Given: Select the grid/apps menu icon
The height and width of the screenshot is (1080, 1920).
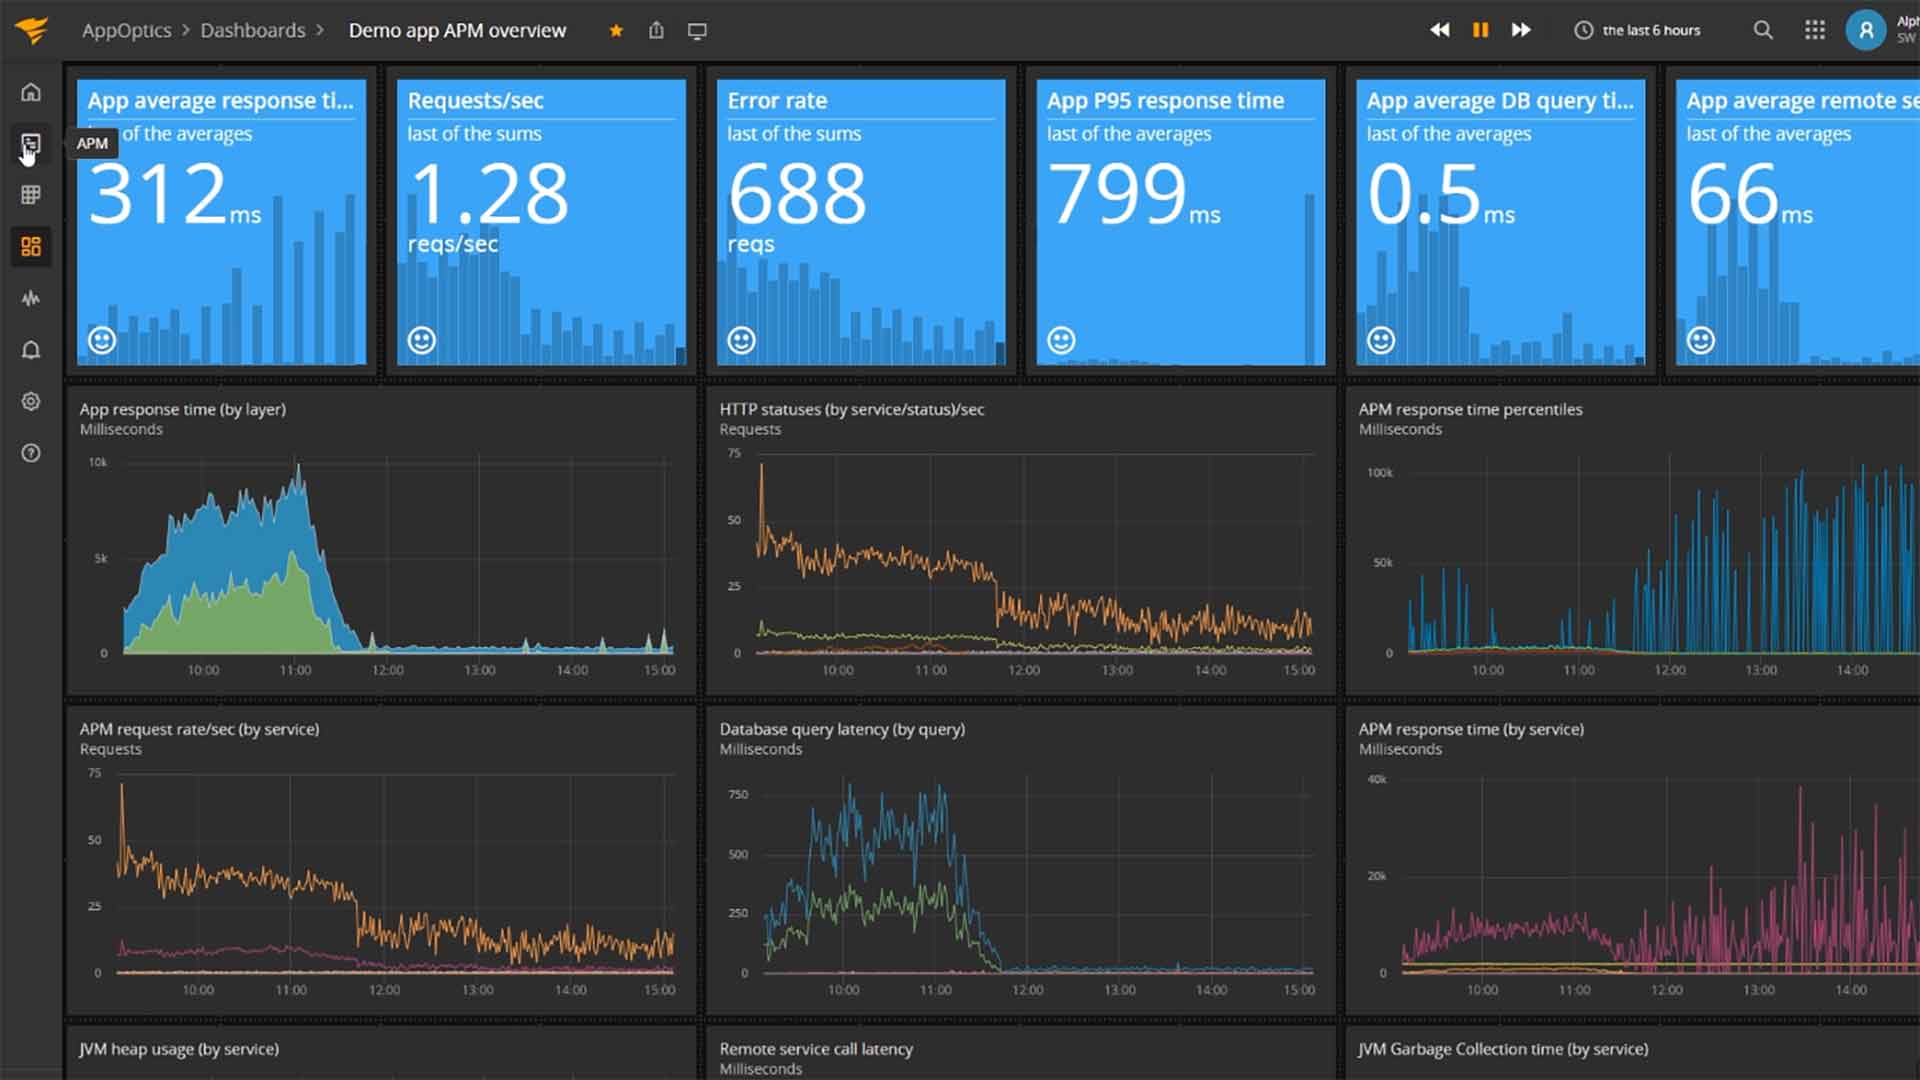Looking at the screenshot, I should tap(1815, 29).
